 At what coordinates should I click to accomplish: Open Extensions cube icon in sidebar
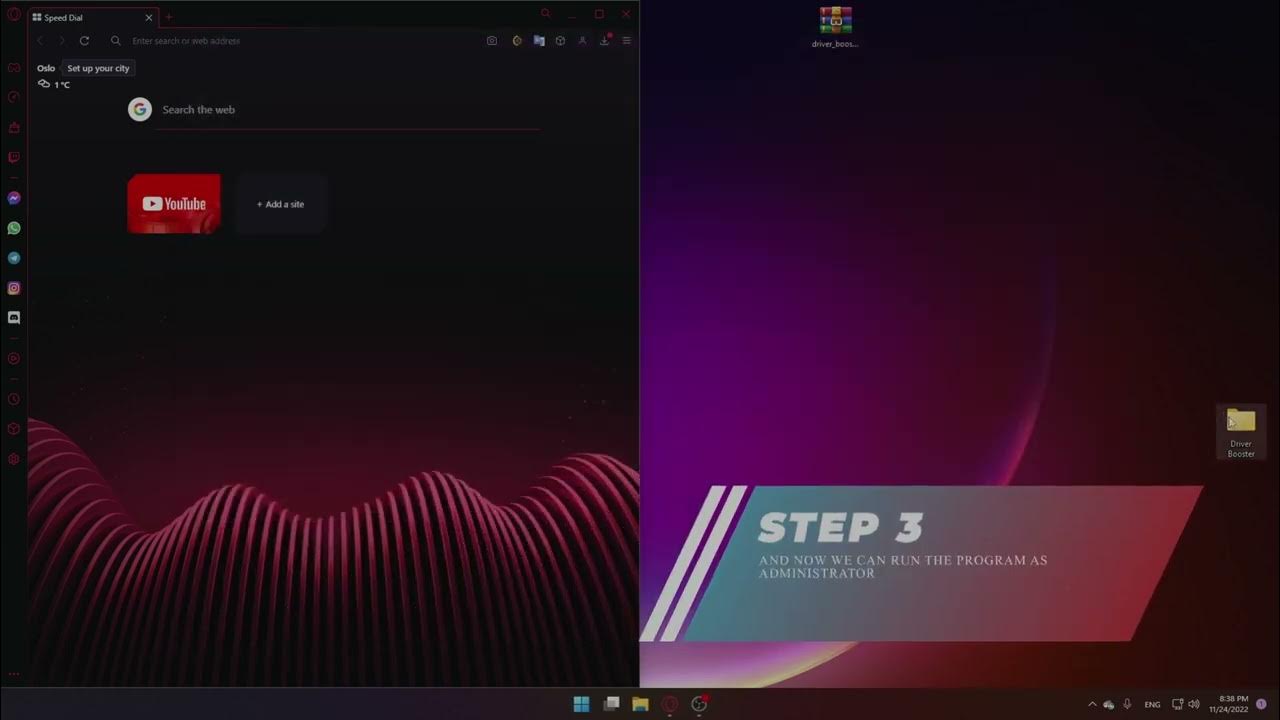click(x=14, y=429)
